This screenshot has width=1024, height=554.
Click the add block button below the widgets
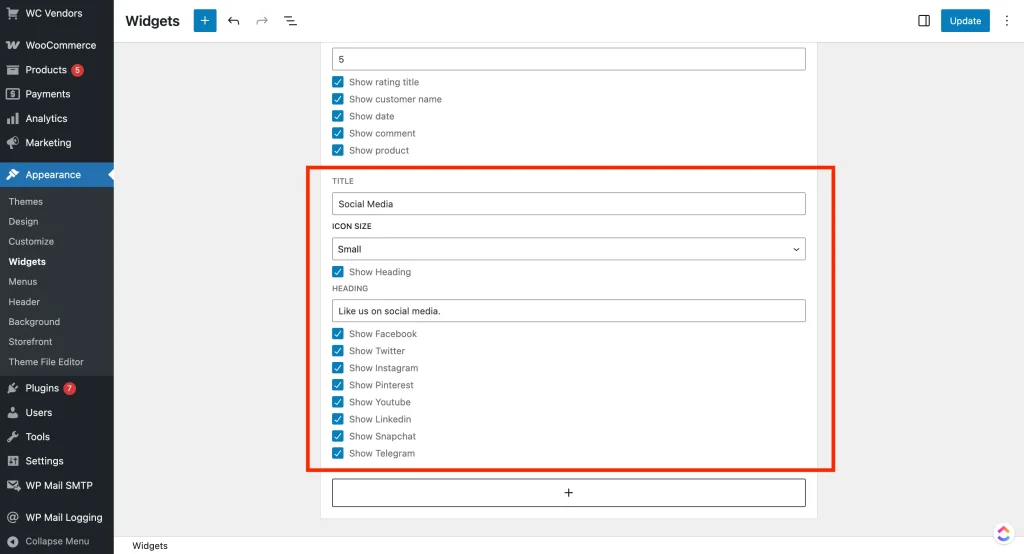(568, 493)
